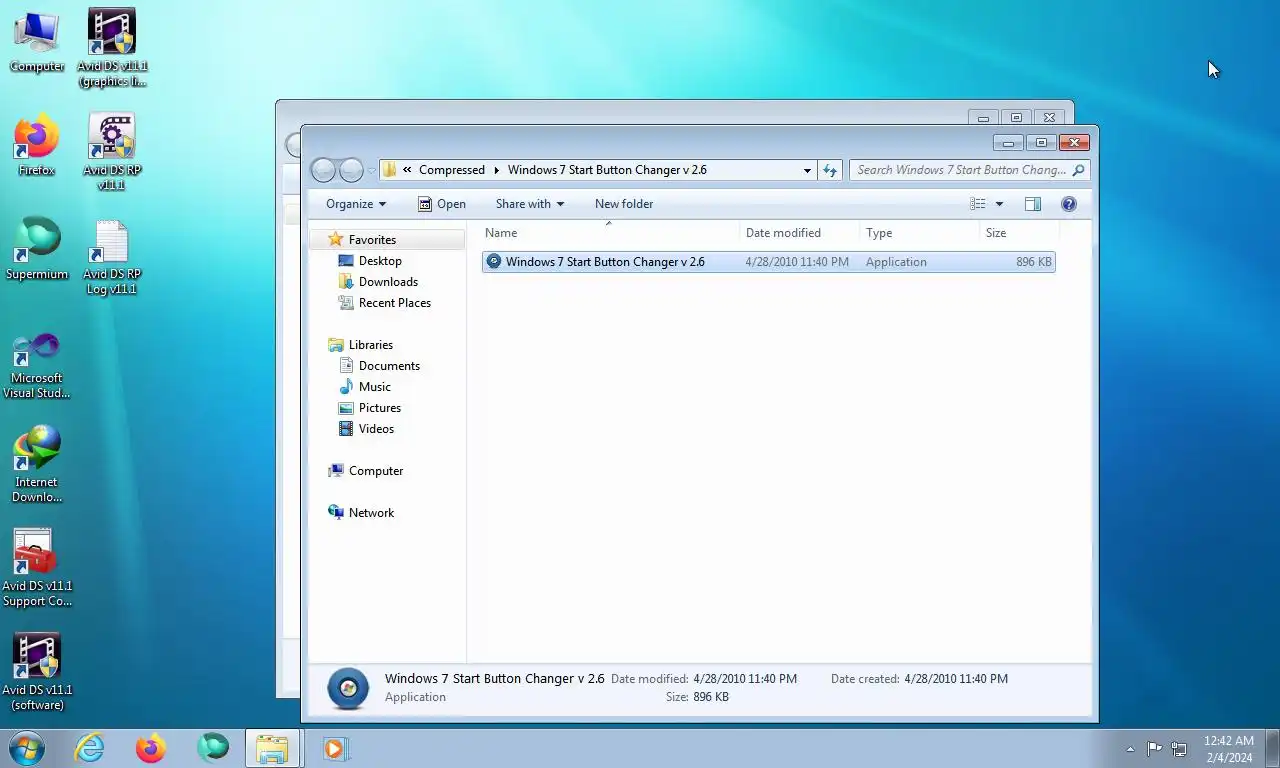Click the details pane application thumbnail
The height and width of the screenshot is (768, 1280).
click(348, 688)
